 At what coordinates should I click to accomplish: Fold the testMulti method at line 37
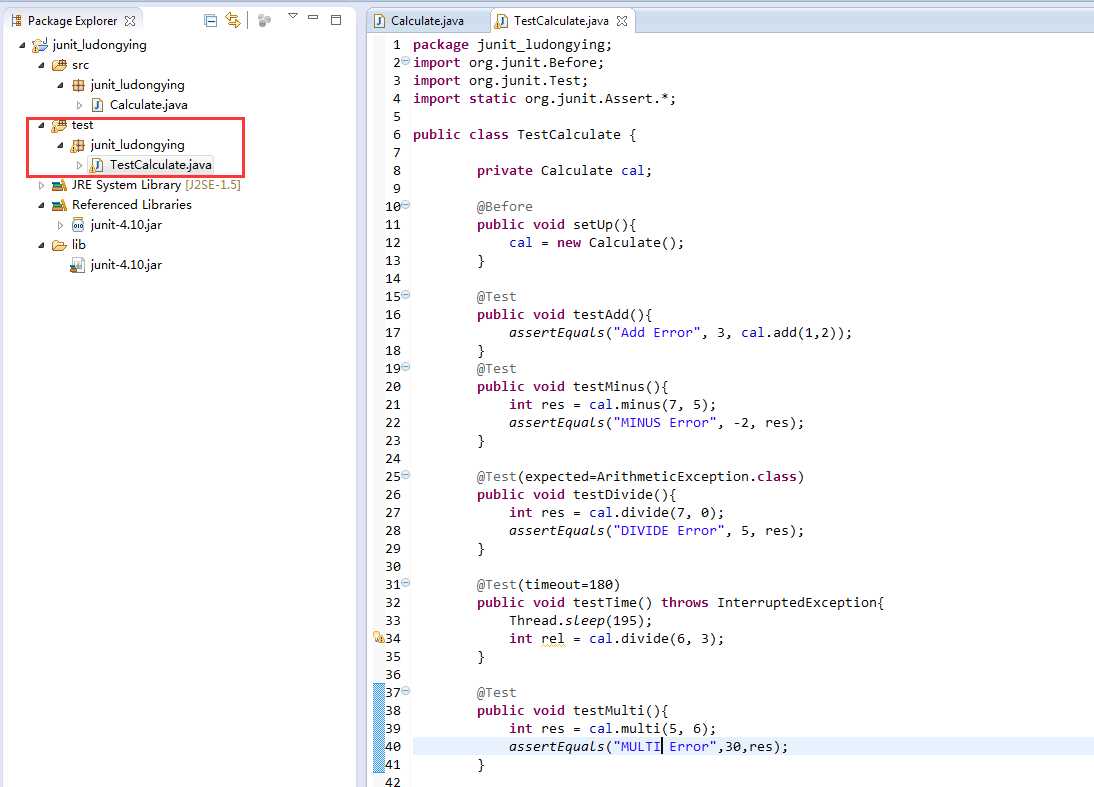click(405, 692)
